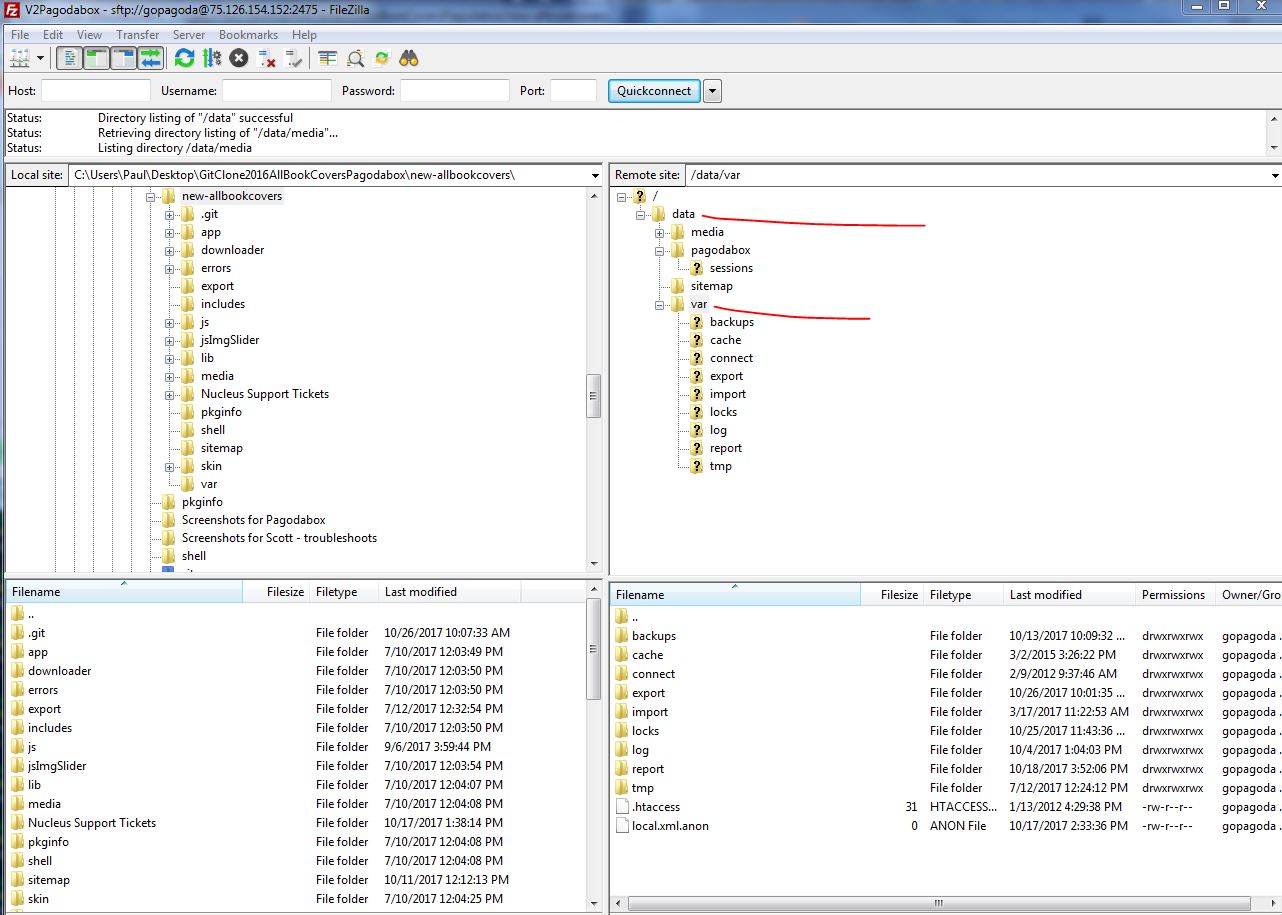Click the Password input field
1282x915 pixels.
pos(455,91)
